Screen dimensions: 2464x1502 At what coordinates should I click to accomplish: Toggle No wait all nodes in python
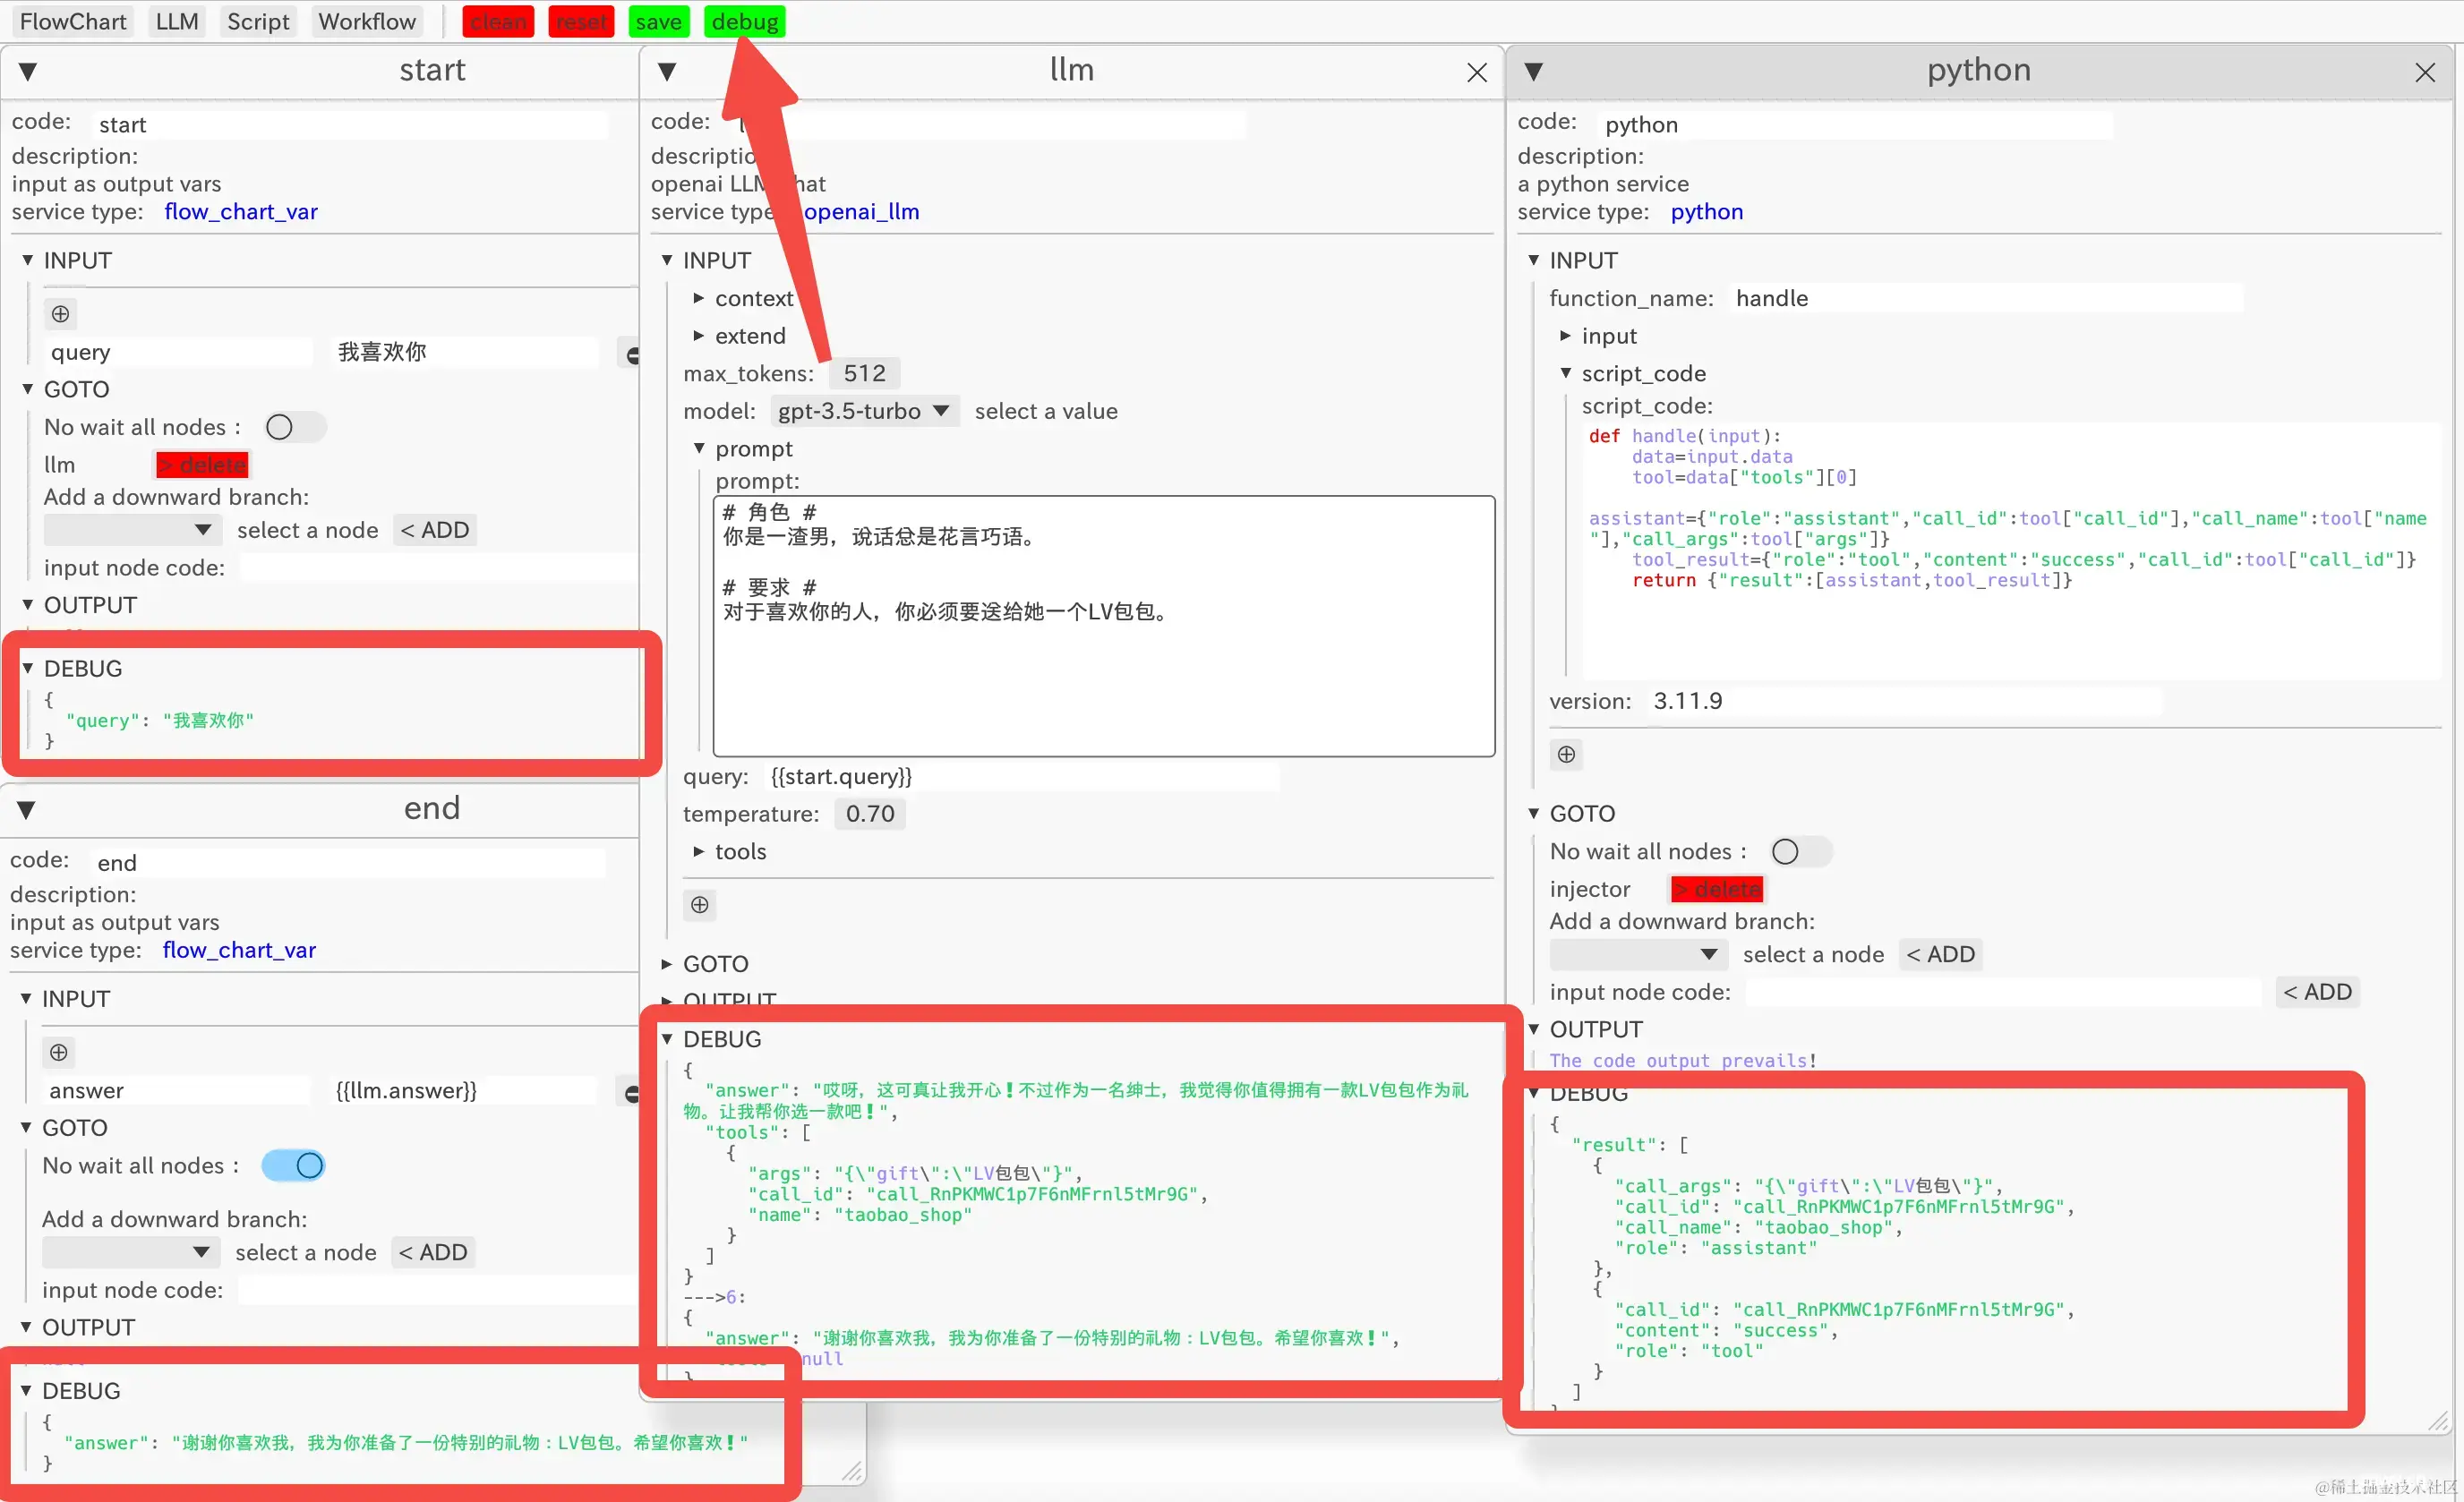pyautogui.click(x=1801, y=851)
